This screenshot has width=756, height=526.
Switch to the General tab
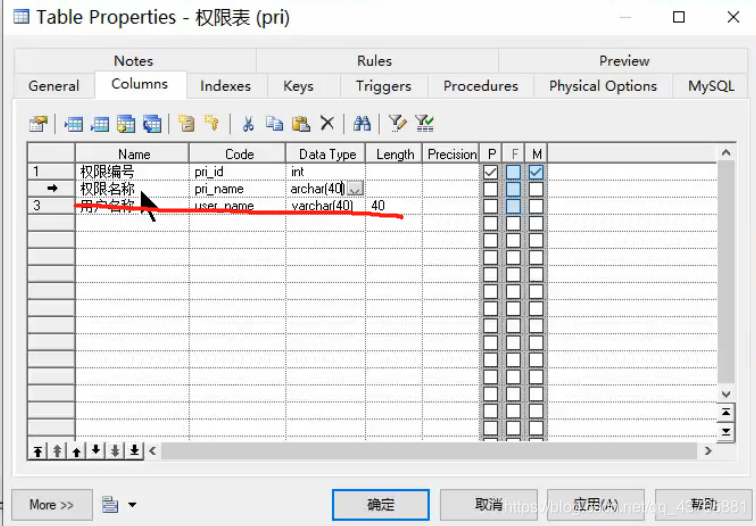(54, 86)
